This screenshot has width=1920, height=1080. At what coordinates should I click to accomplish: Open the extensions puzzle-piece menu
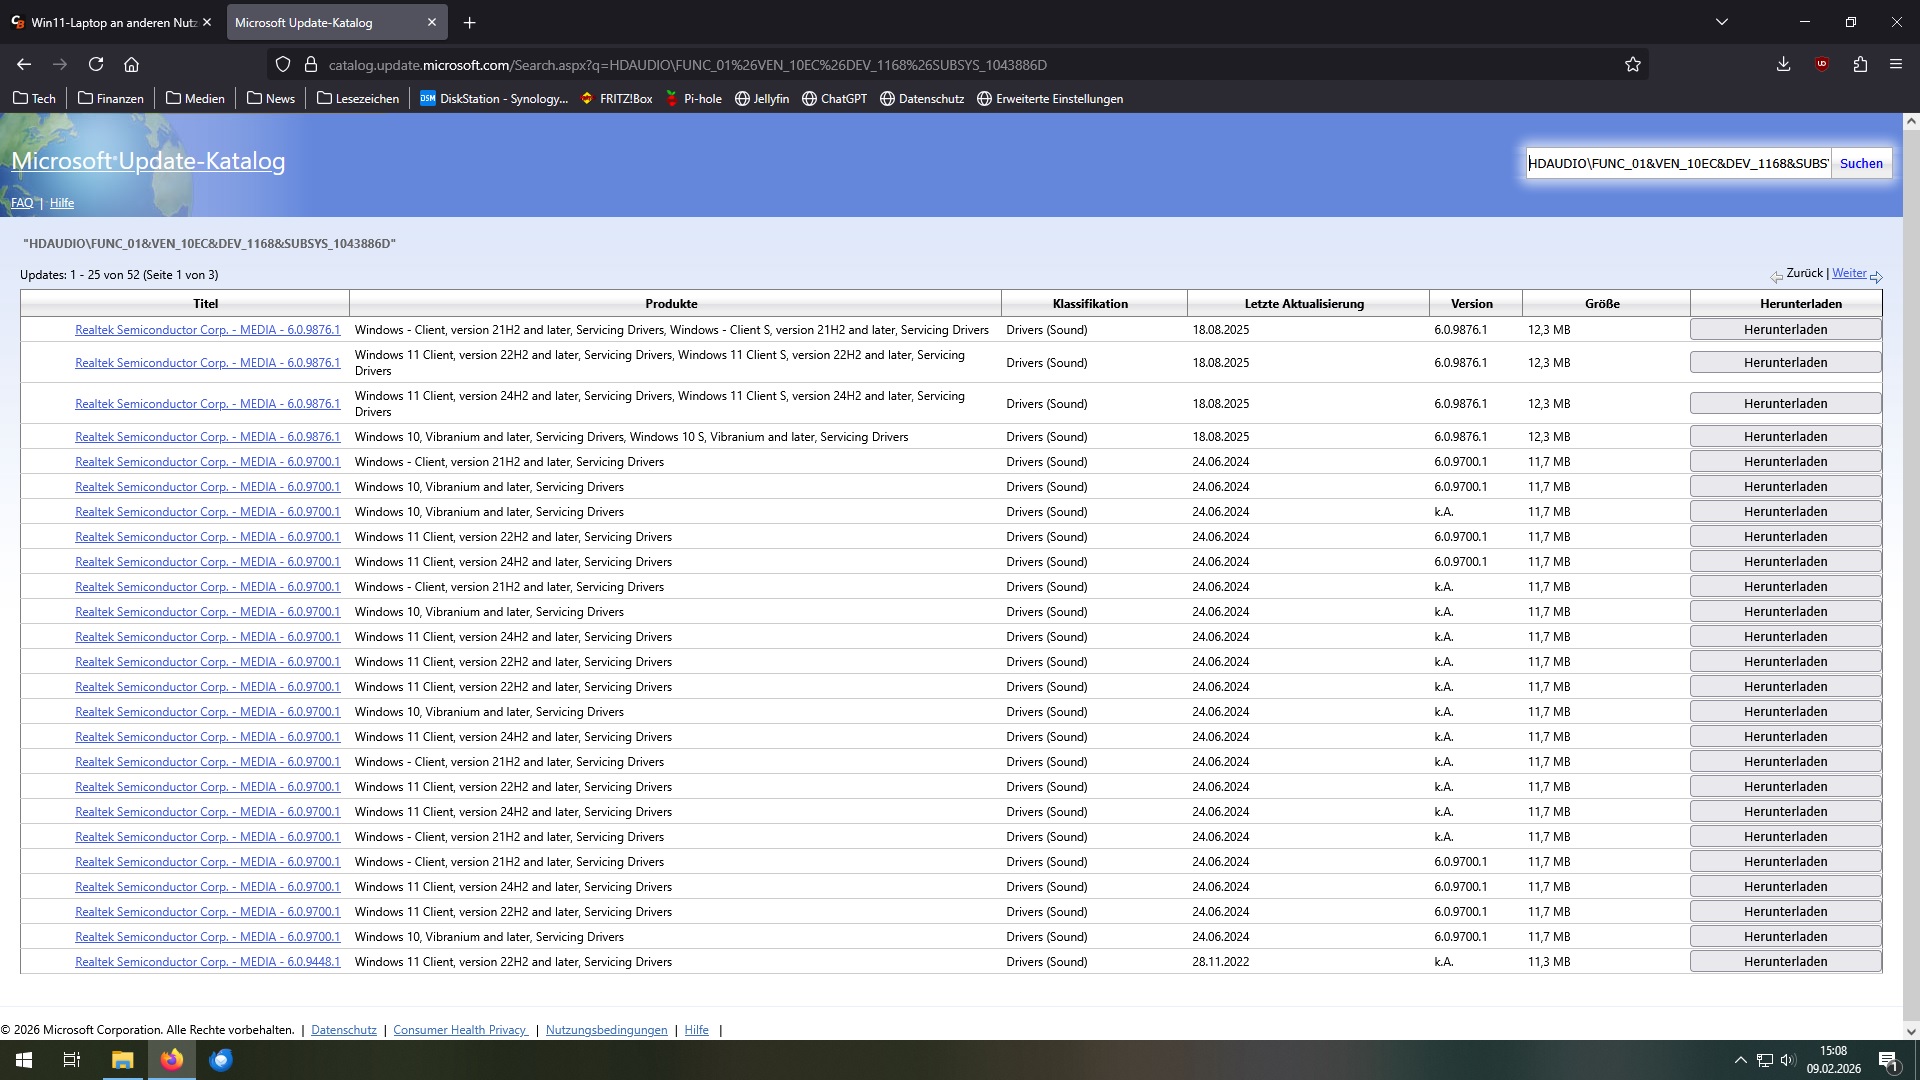pyautogui.click(x=1860, y=64)
